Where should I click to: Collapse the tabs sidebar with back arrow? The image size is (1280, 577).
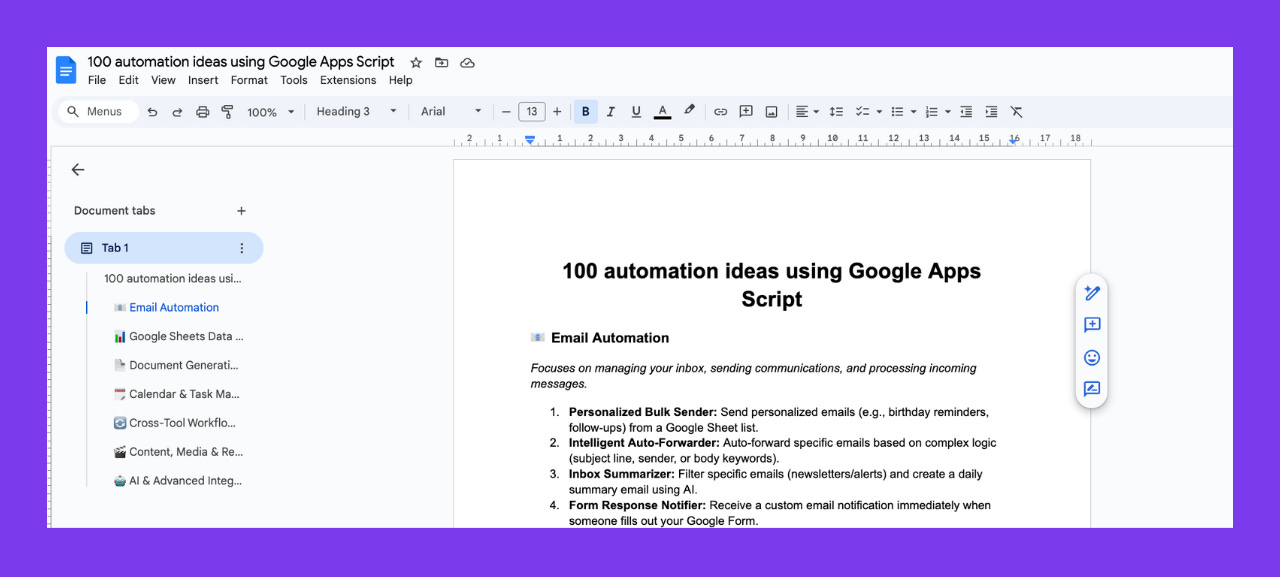click(x=78, y=170)
